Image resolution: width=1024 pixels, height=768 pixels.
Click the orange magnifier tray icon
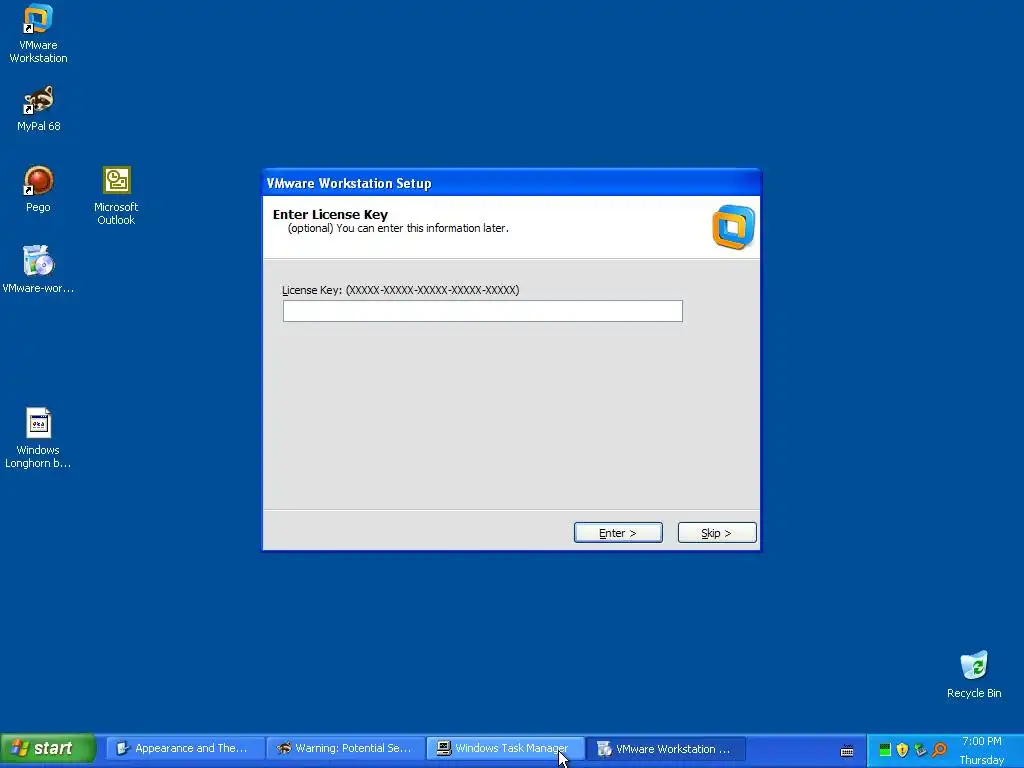point(939,750)
